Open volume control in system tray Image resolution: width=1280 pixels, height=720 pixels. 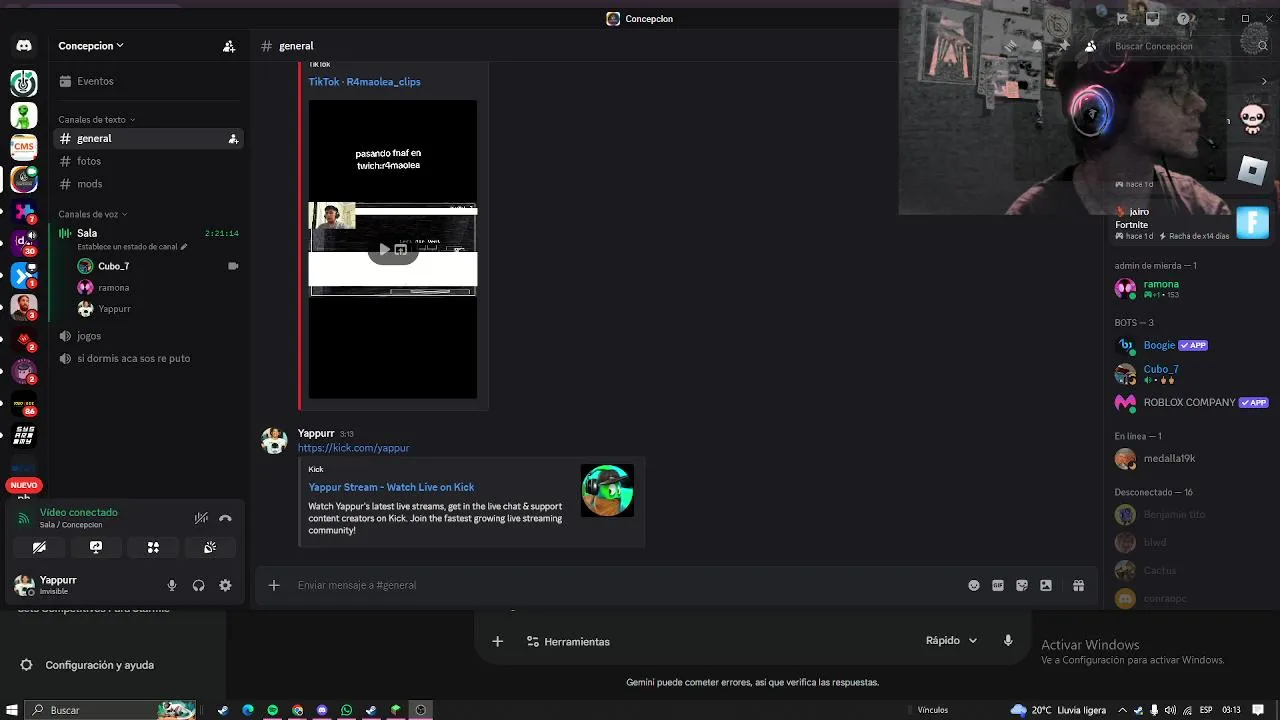(1170, 710)
